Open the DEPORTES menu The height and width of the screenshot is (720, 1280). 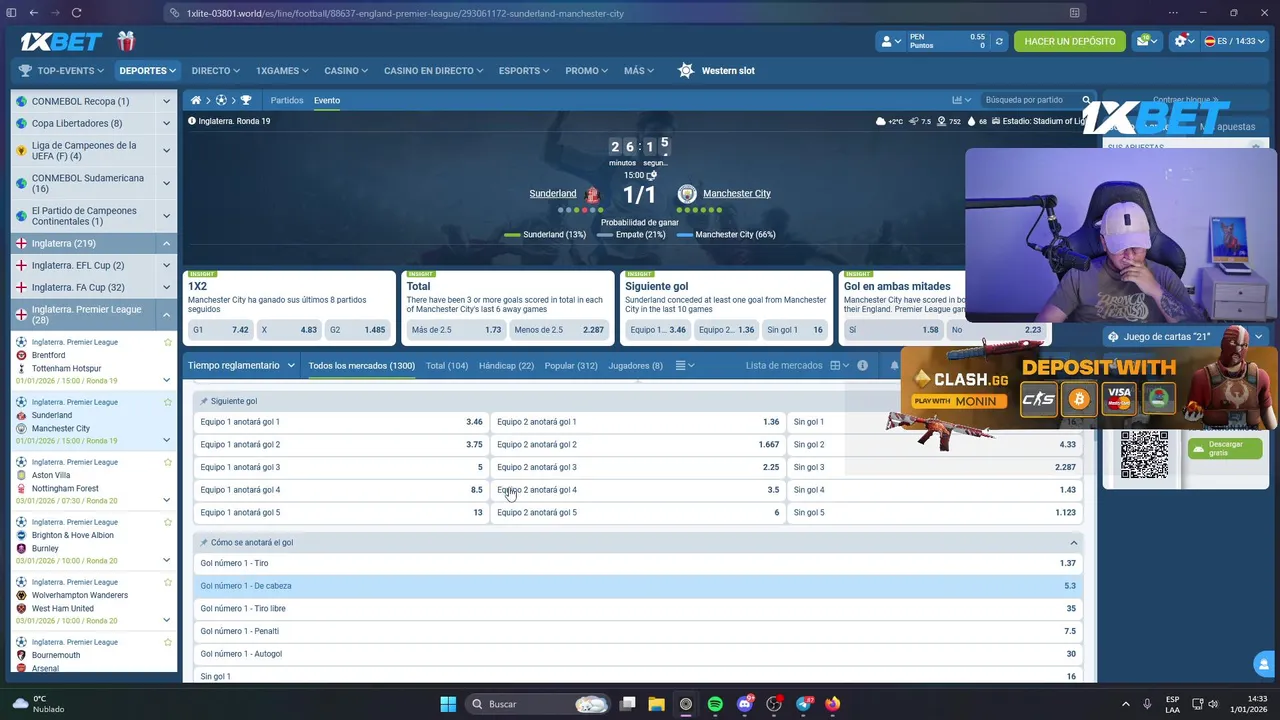(147, 71)
